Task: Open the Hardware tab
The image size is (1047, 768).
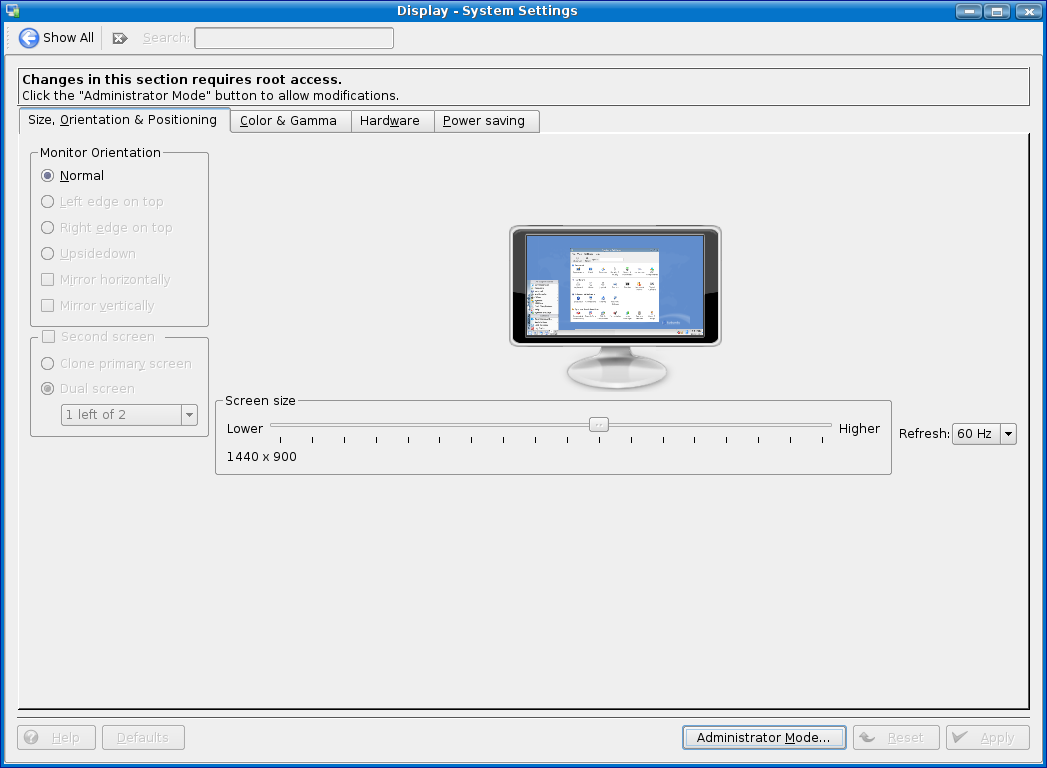Action: click(x=390, y=121)
